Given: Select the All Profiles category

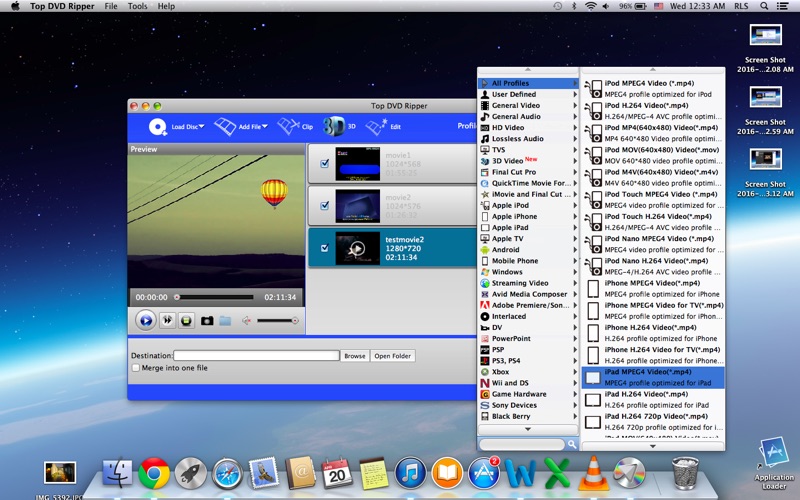Looking at the screenshot, I should pyautogui.click(x=529, y=83).
